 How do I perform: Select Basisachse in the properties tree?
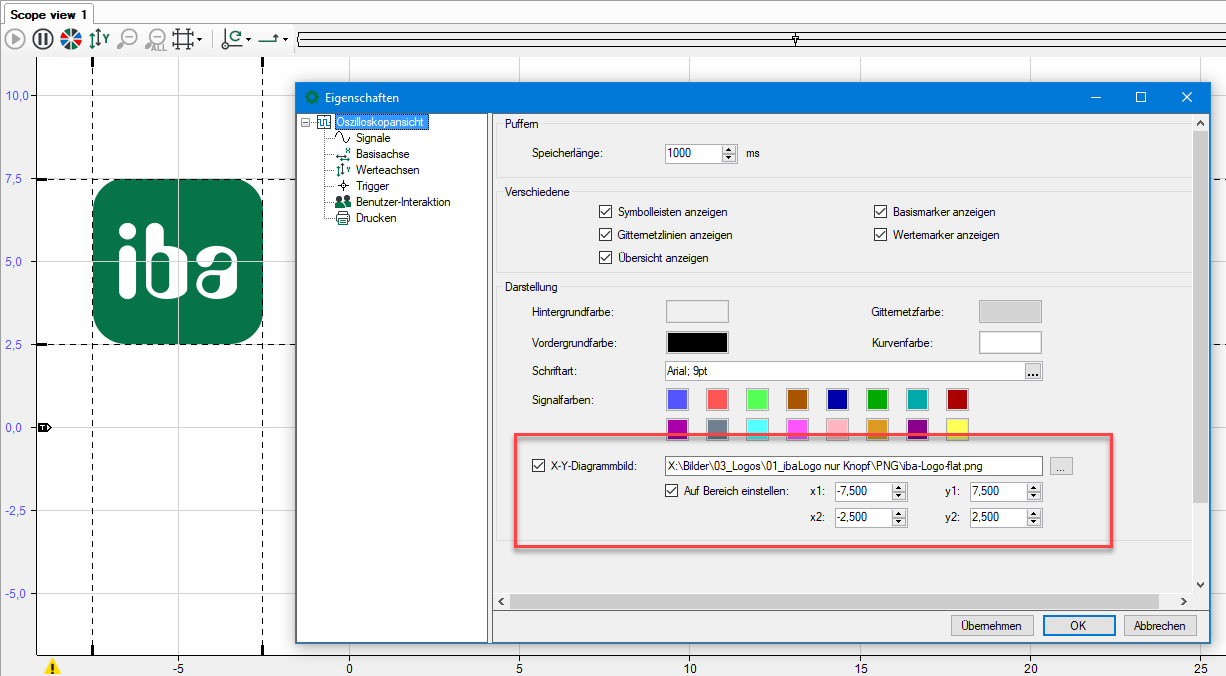coord(382,154)
